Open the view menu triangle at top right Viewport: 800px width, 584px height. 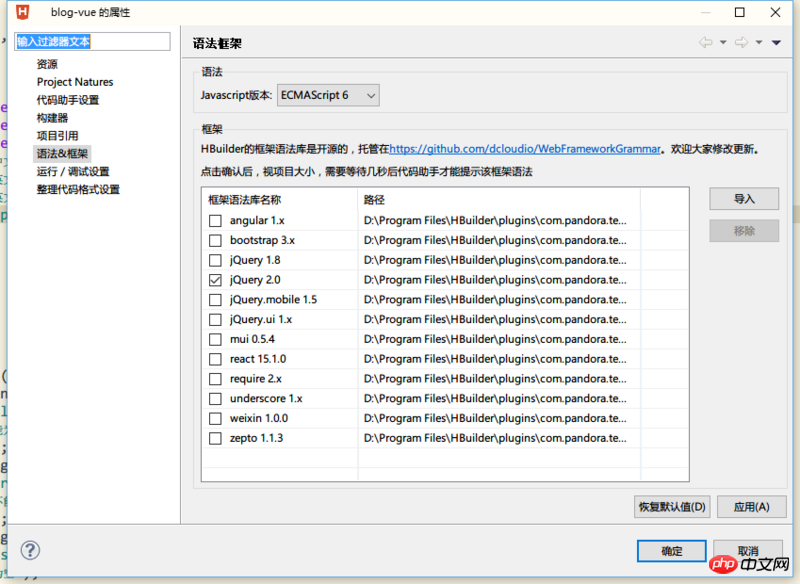[x=776, y=43]
